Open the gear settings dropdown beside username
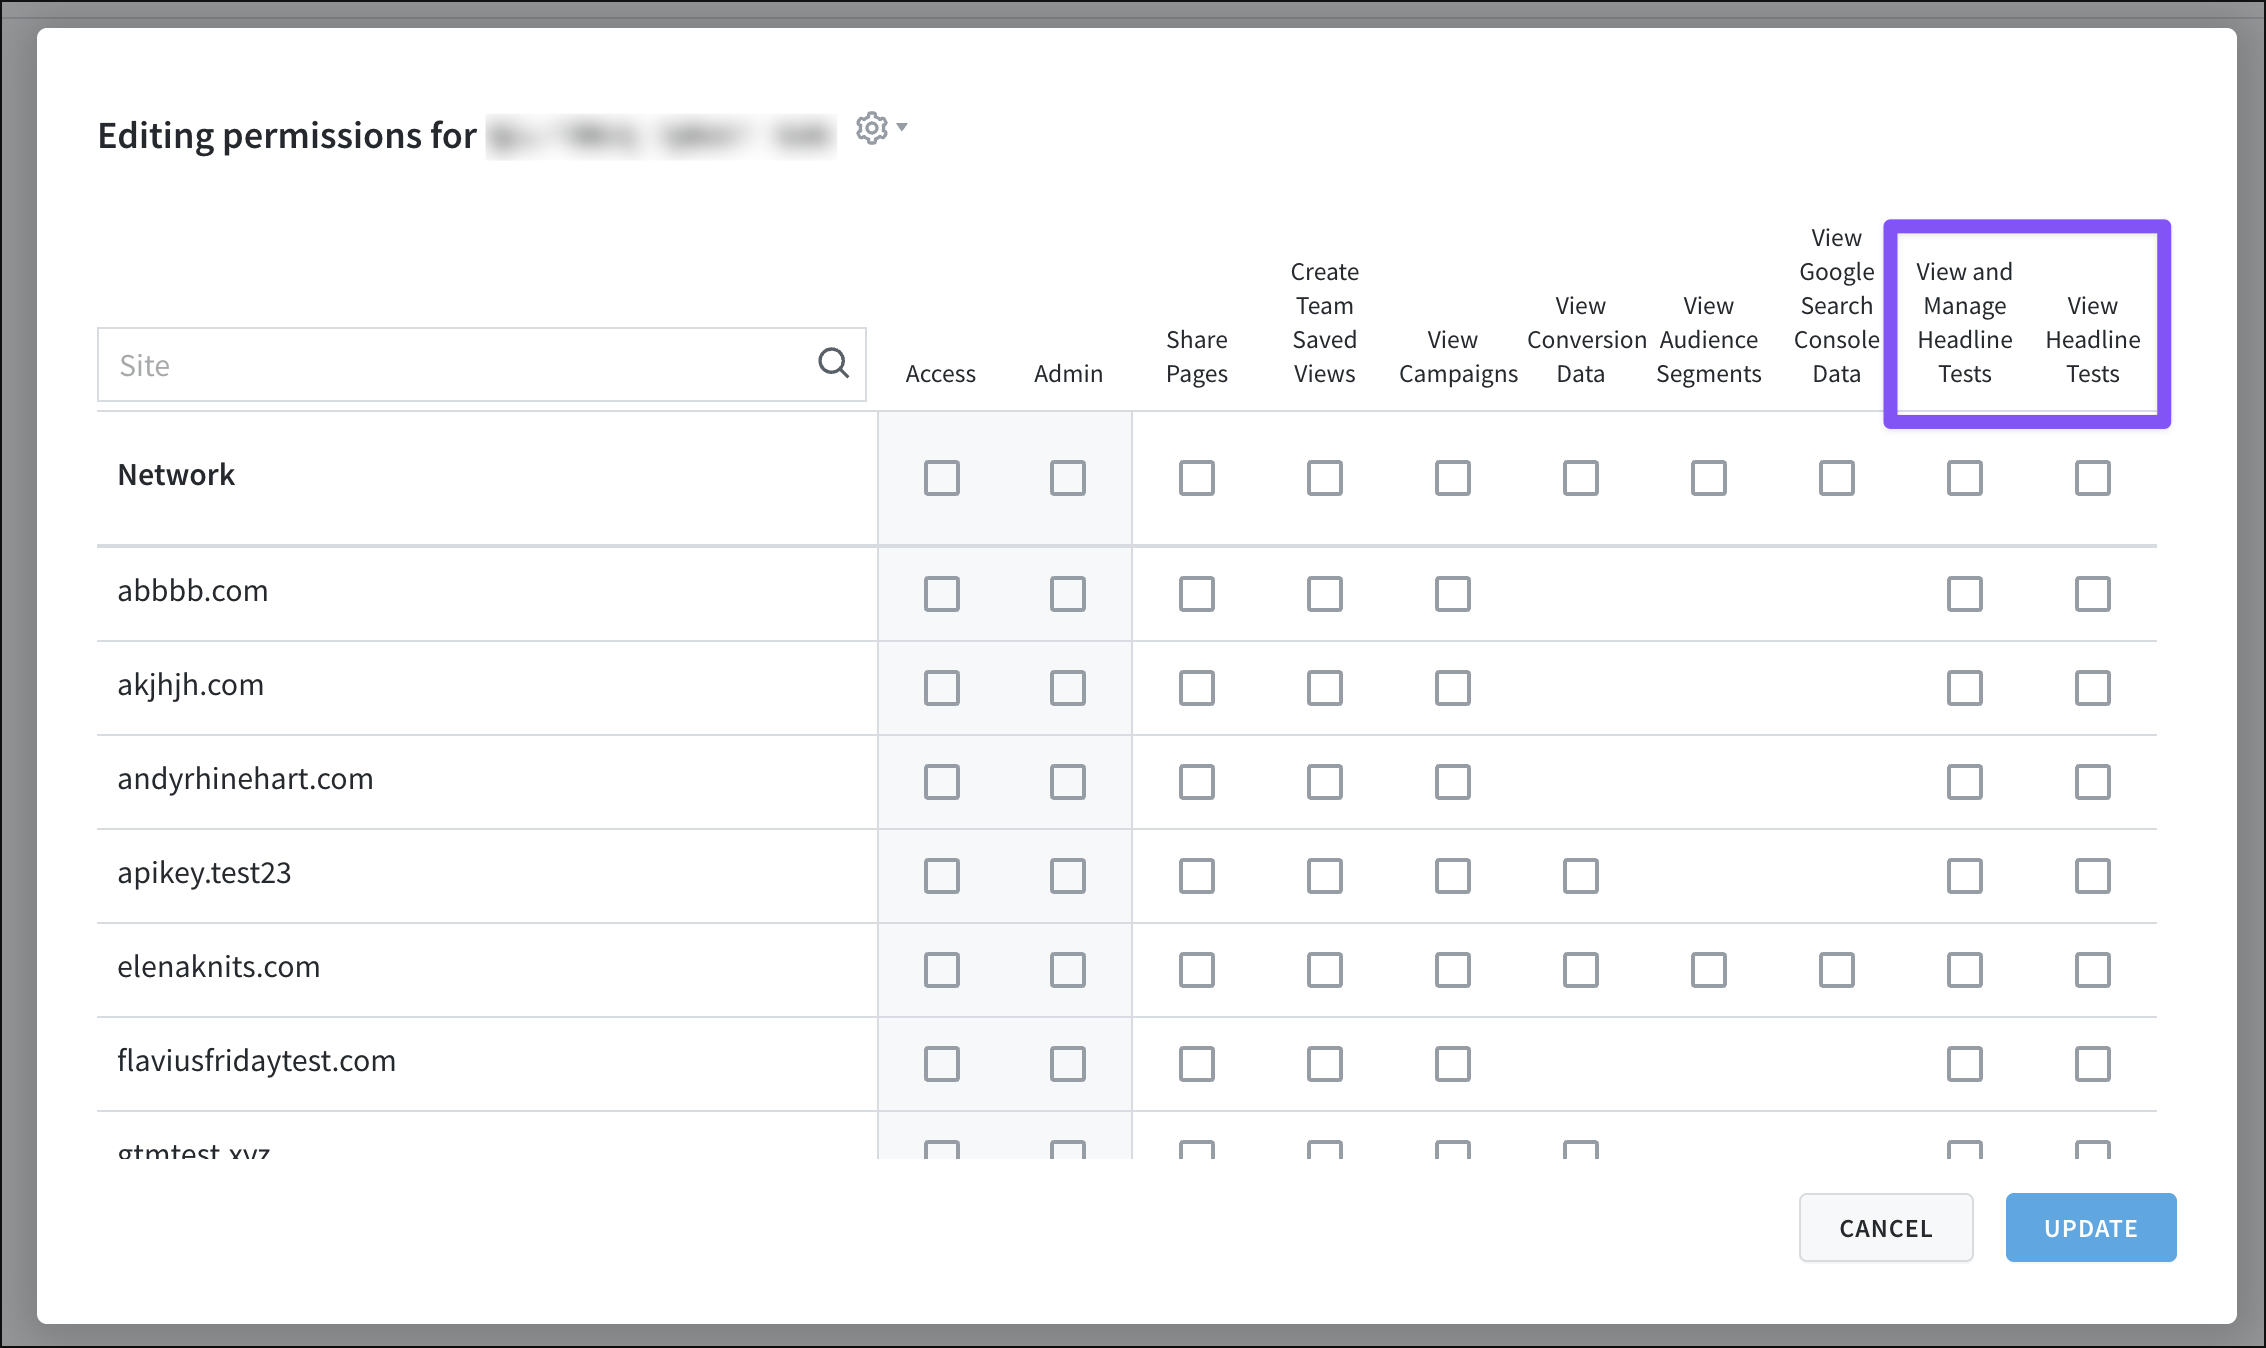 [x=881, y=128]
